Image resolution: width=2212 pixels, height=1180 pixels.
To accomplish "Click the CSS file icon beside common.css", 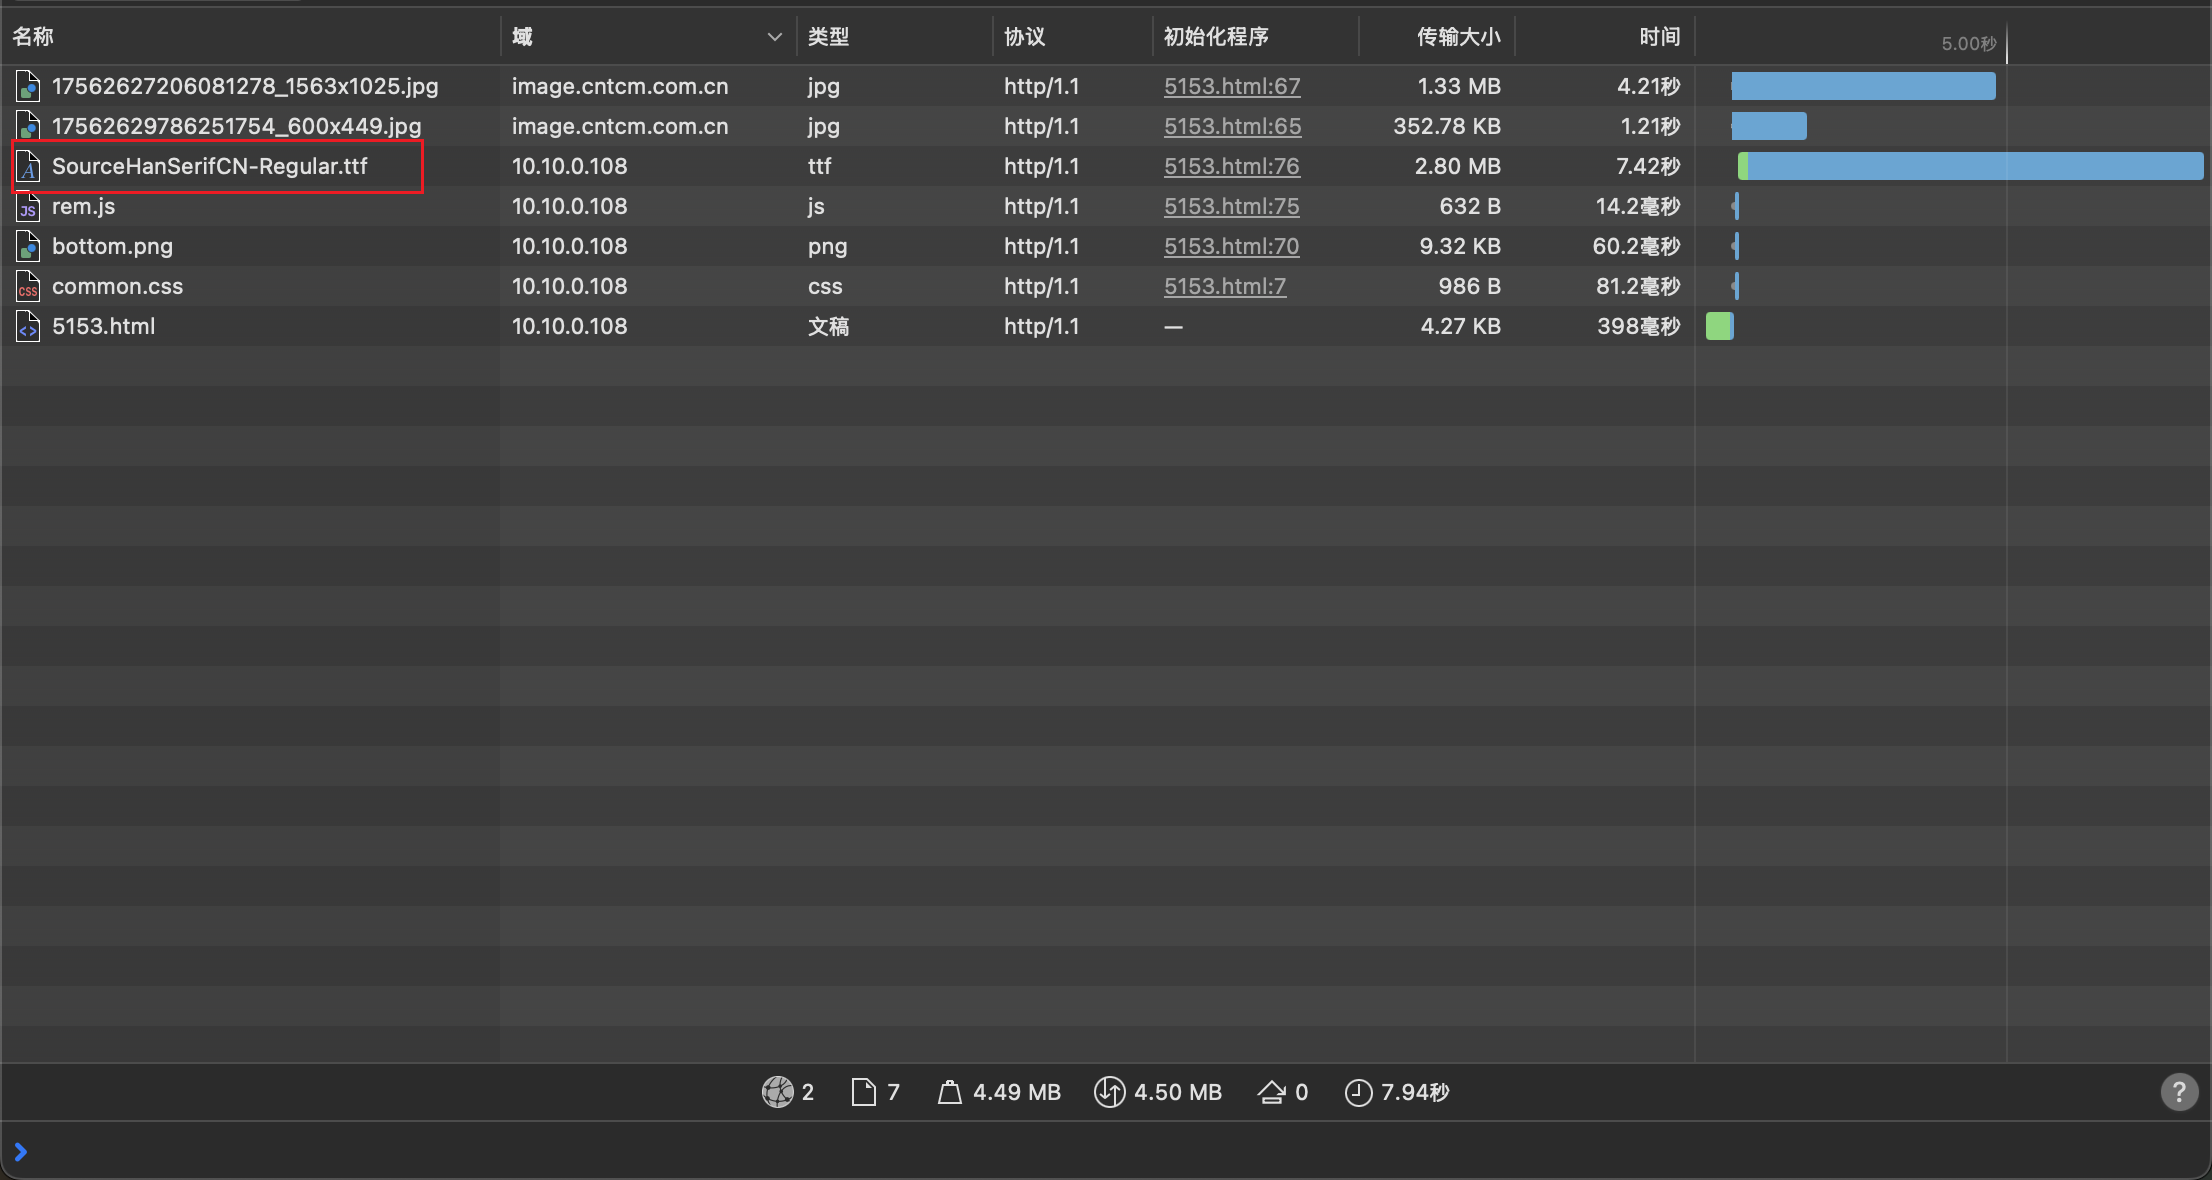I will pyautogui.click(x=28, y=287).
